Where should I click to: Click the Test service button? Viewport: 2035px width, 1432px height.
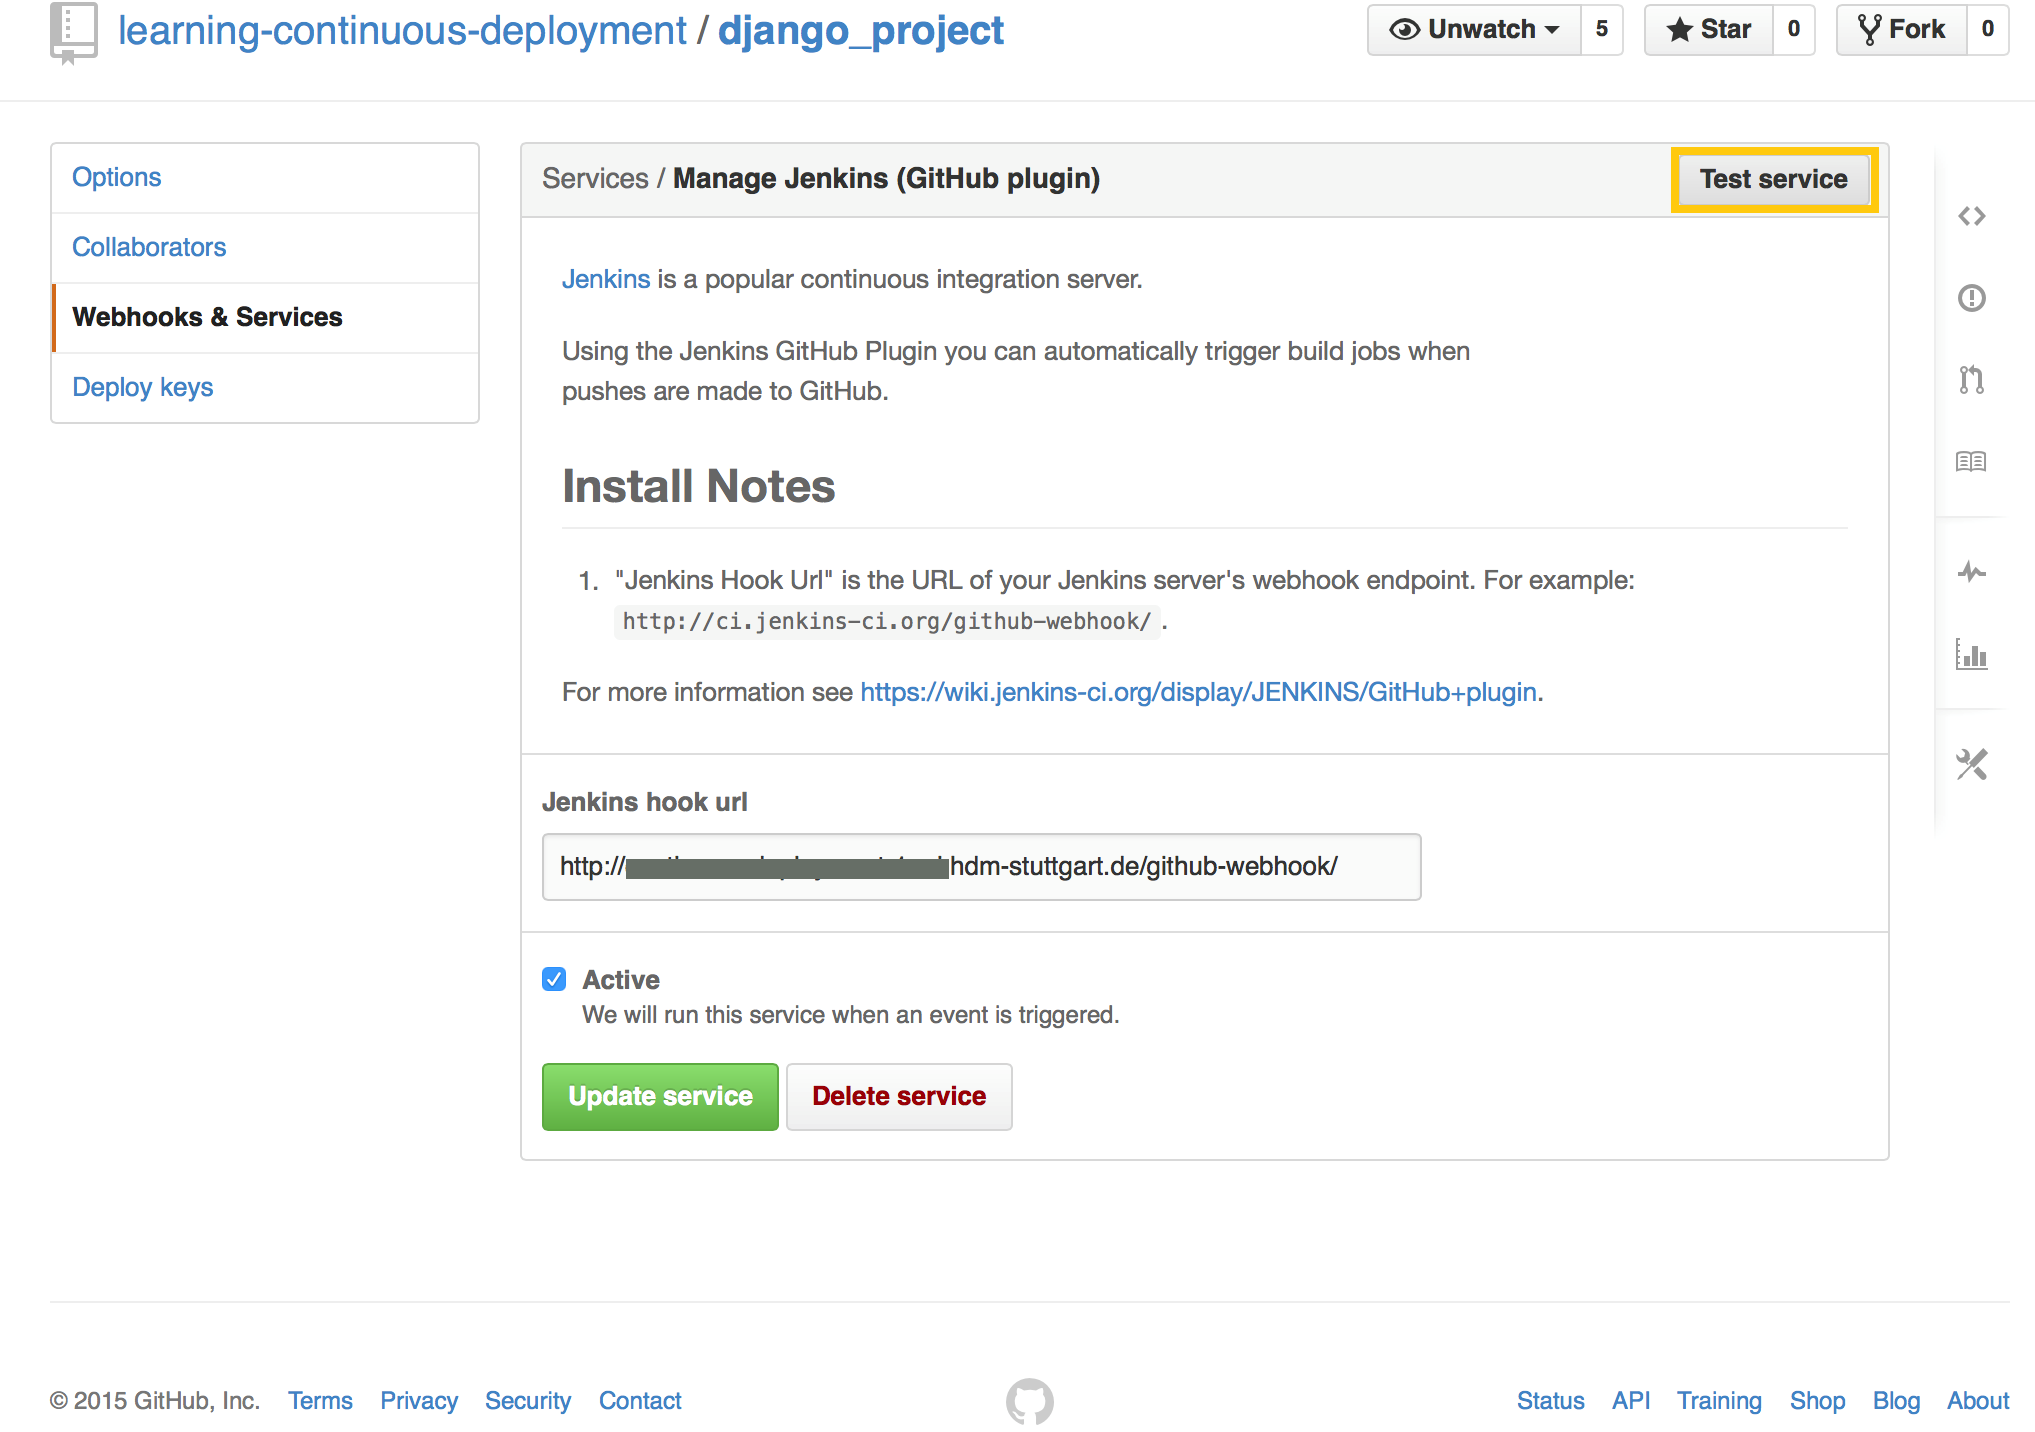point(1774,180)
